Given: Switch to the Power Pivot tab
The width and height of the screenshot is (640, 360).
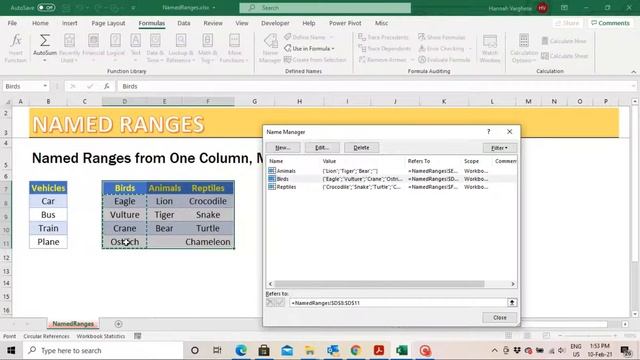Looking at the screenshot, I should click(x=345, y=23).
